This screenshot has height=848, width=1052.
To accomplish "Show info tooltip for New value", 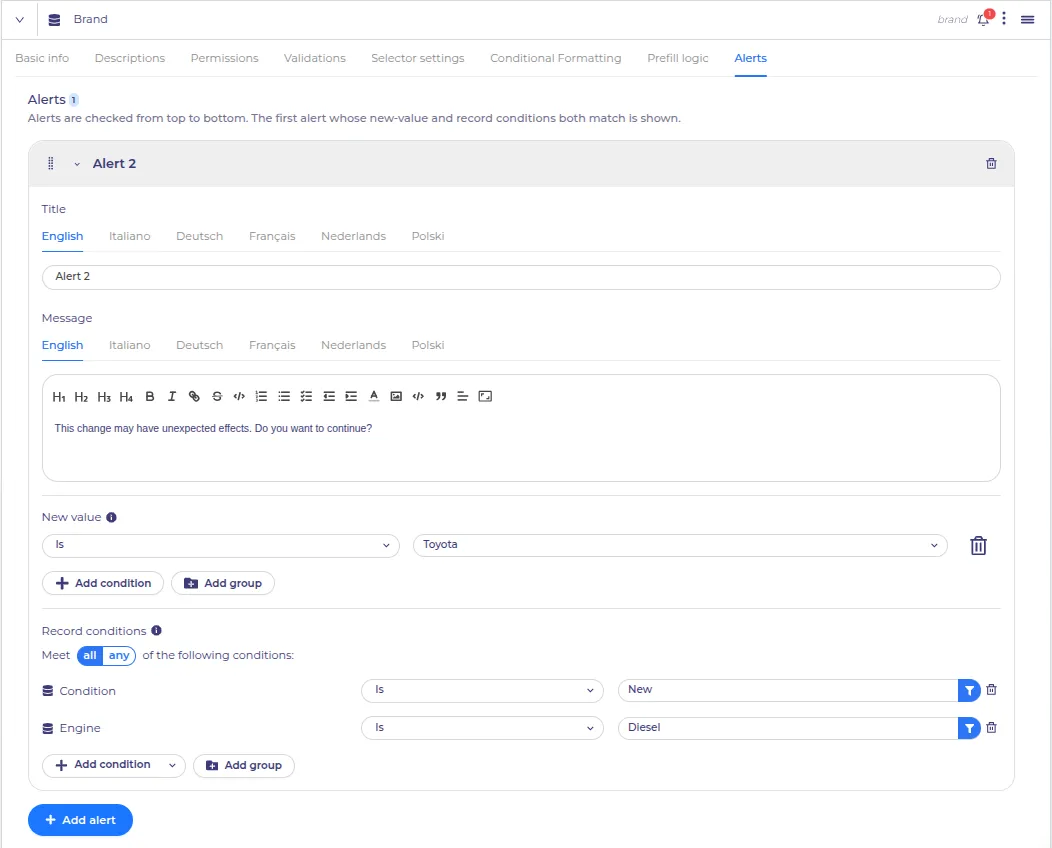I will (x=111, y=517).
